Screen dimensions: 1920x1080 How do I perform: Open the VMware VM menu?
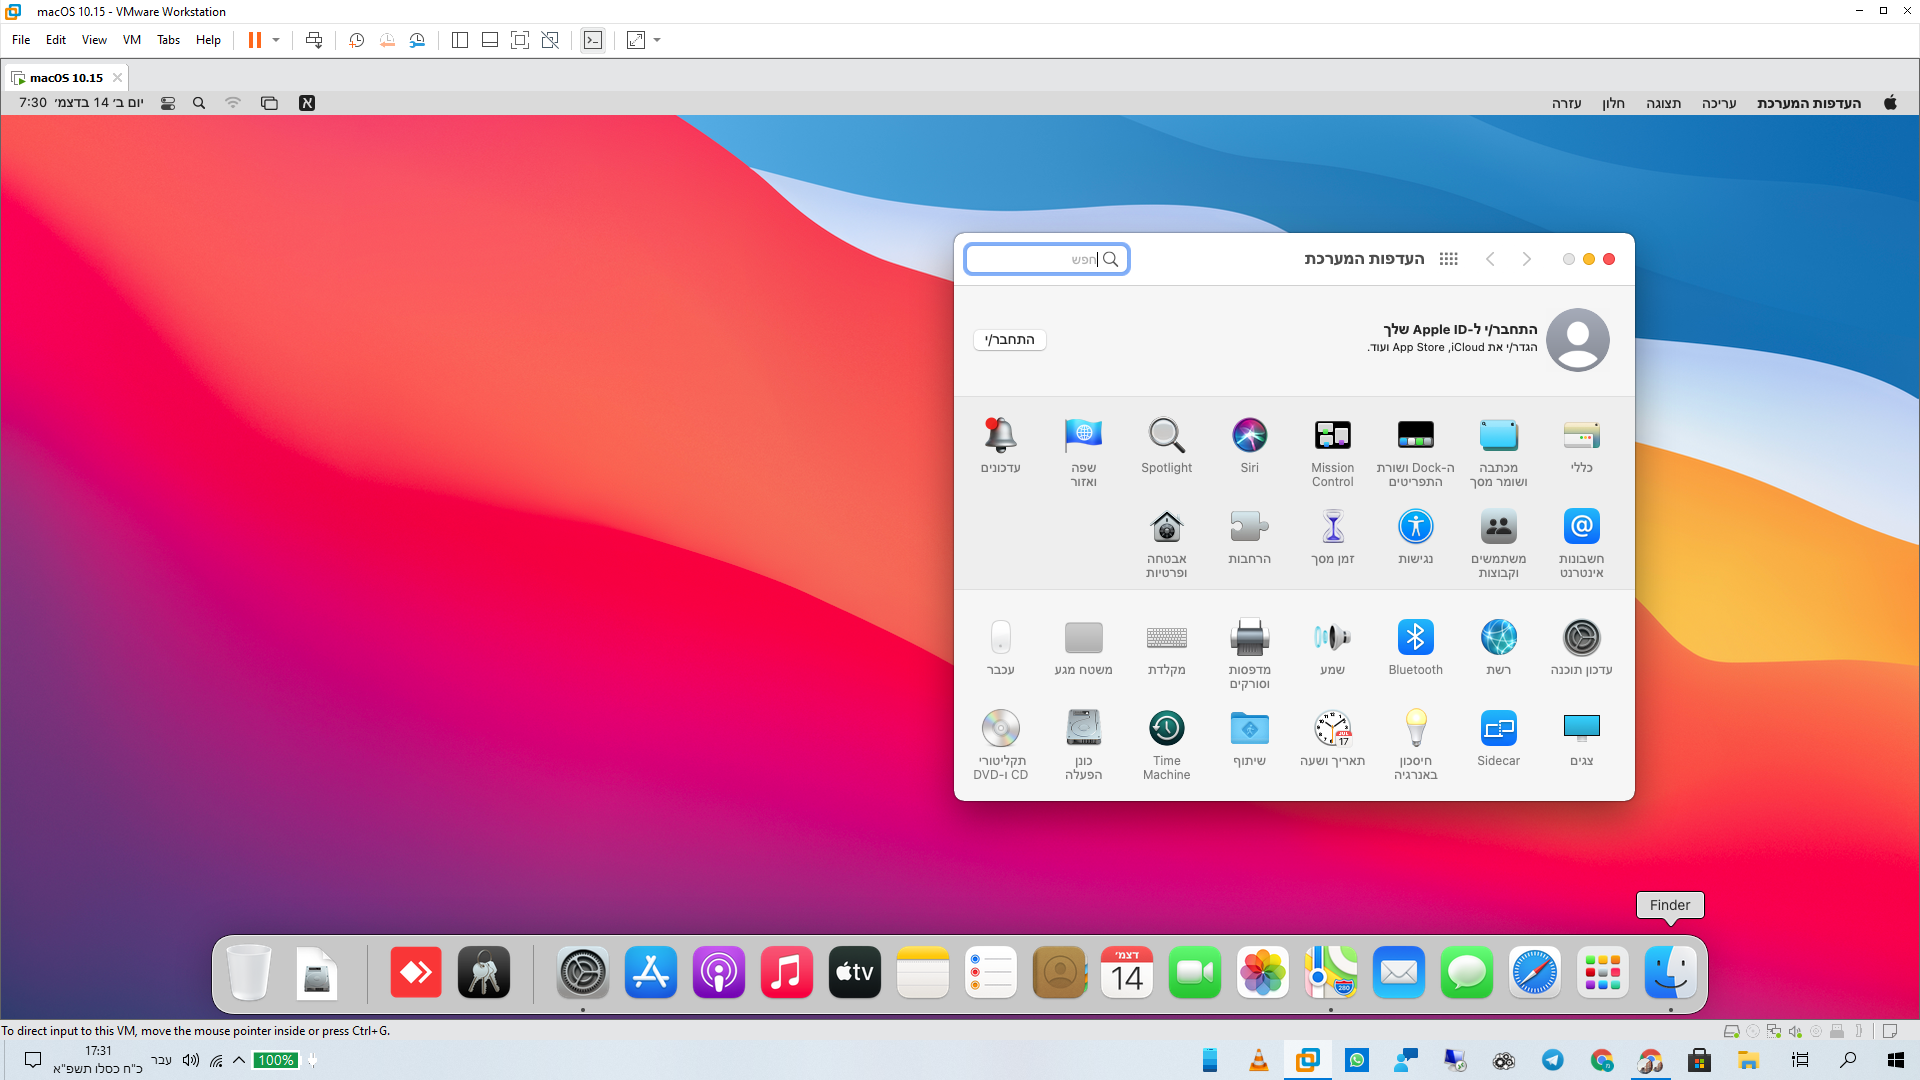pos(131,40)
